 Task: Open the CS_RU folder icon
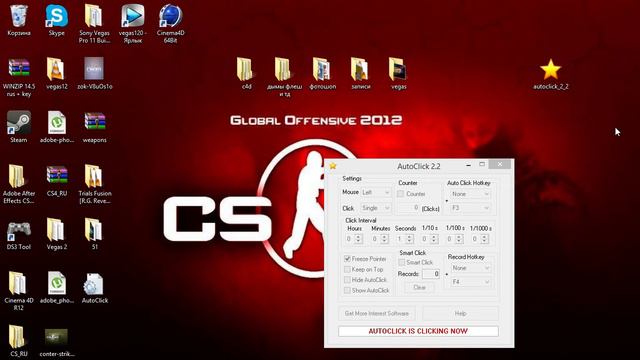coord(19,341)
